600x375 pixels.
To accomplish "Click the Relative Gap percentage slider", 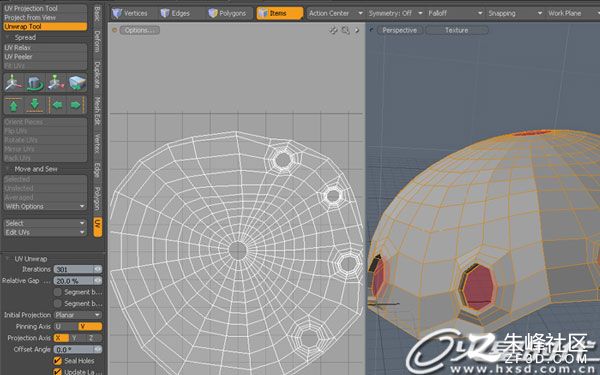I will [x=78, y=281].
